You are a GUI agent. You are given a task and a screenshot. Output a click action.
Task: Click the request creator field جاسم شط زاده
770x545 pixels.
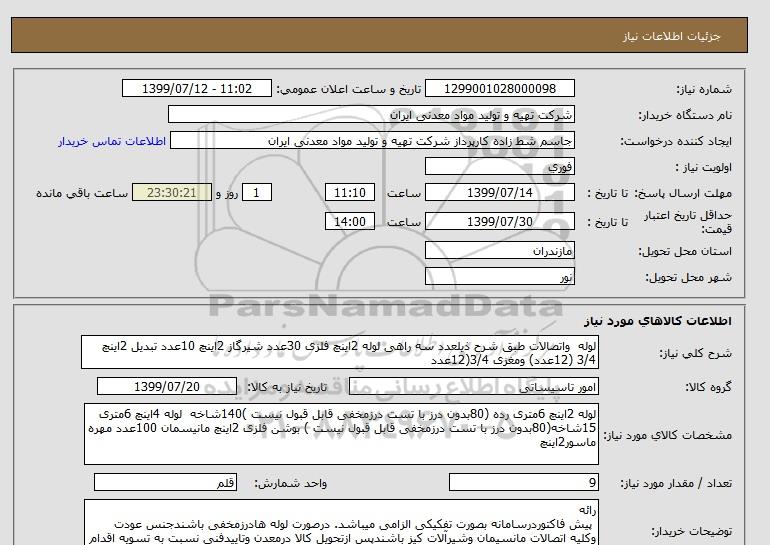click(x=372, y=141)
